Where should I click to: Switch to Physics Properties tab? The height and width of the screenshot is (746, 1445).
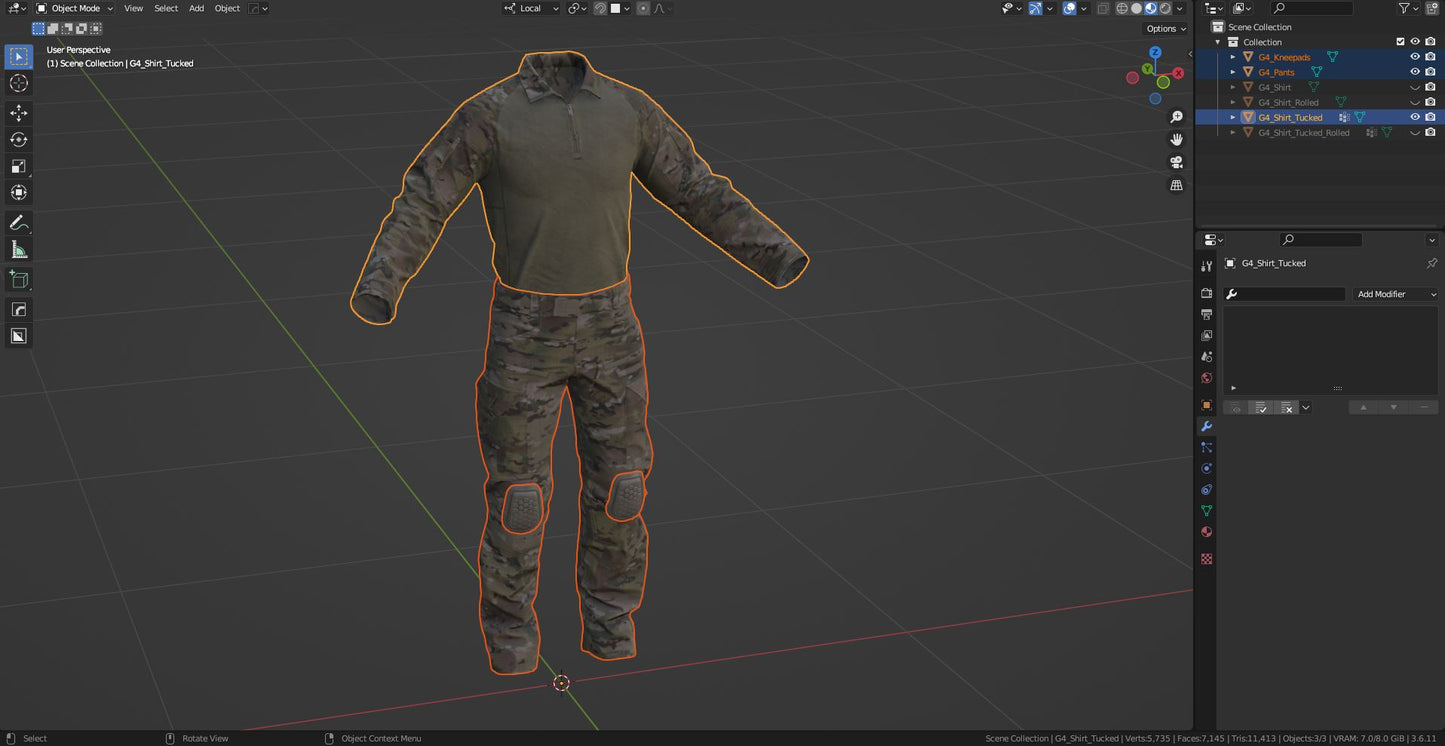(1206, 467)
